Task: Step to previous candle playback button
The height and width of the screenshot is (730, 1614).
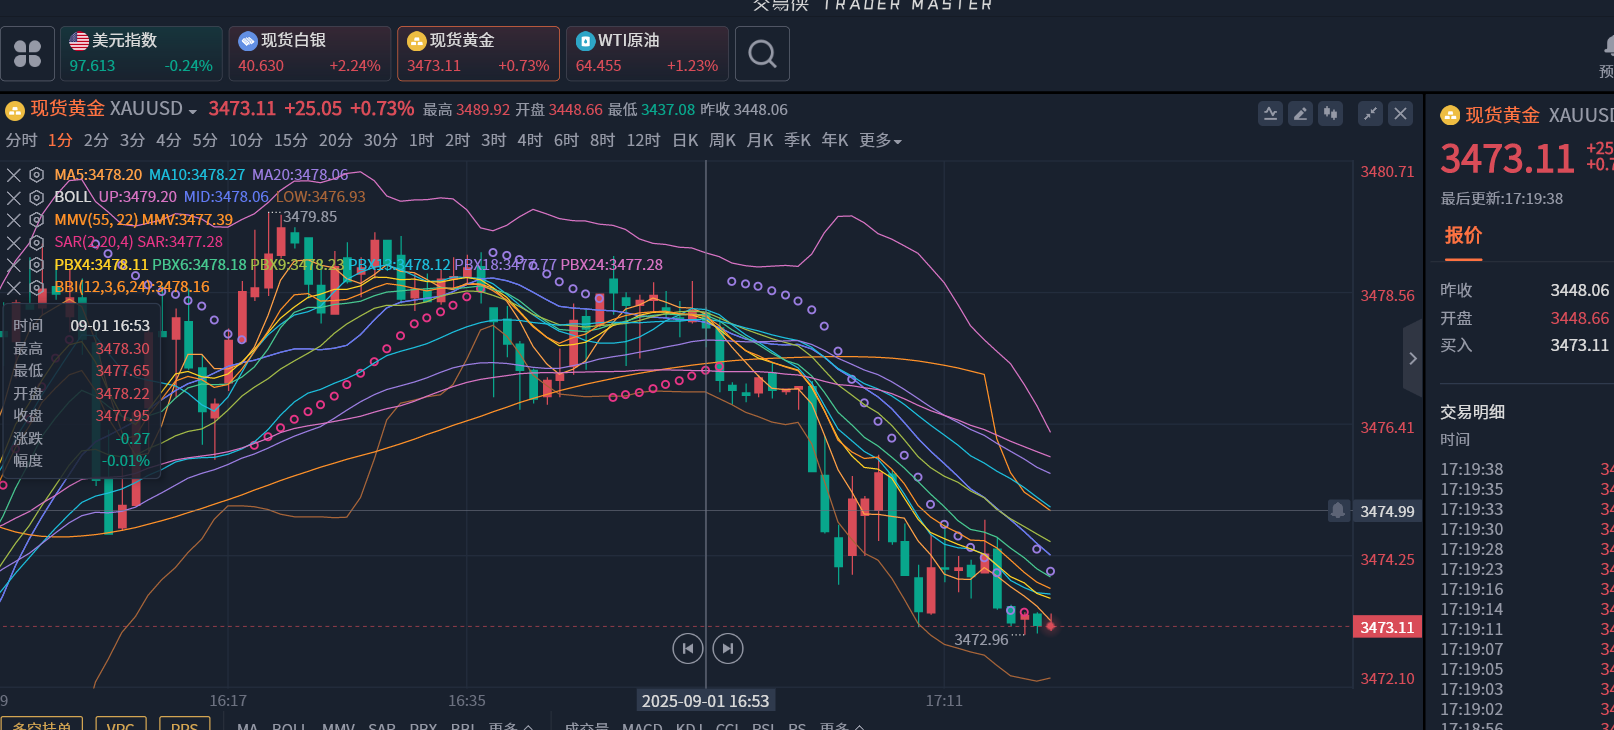Action: pyautogui.click(x=688, y=649)
